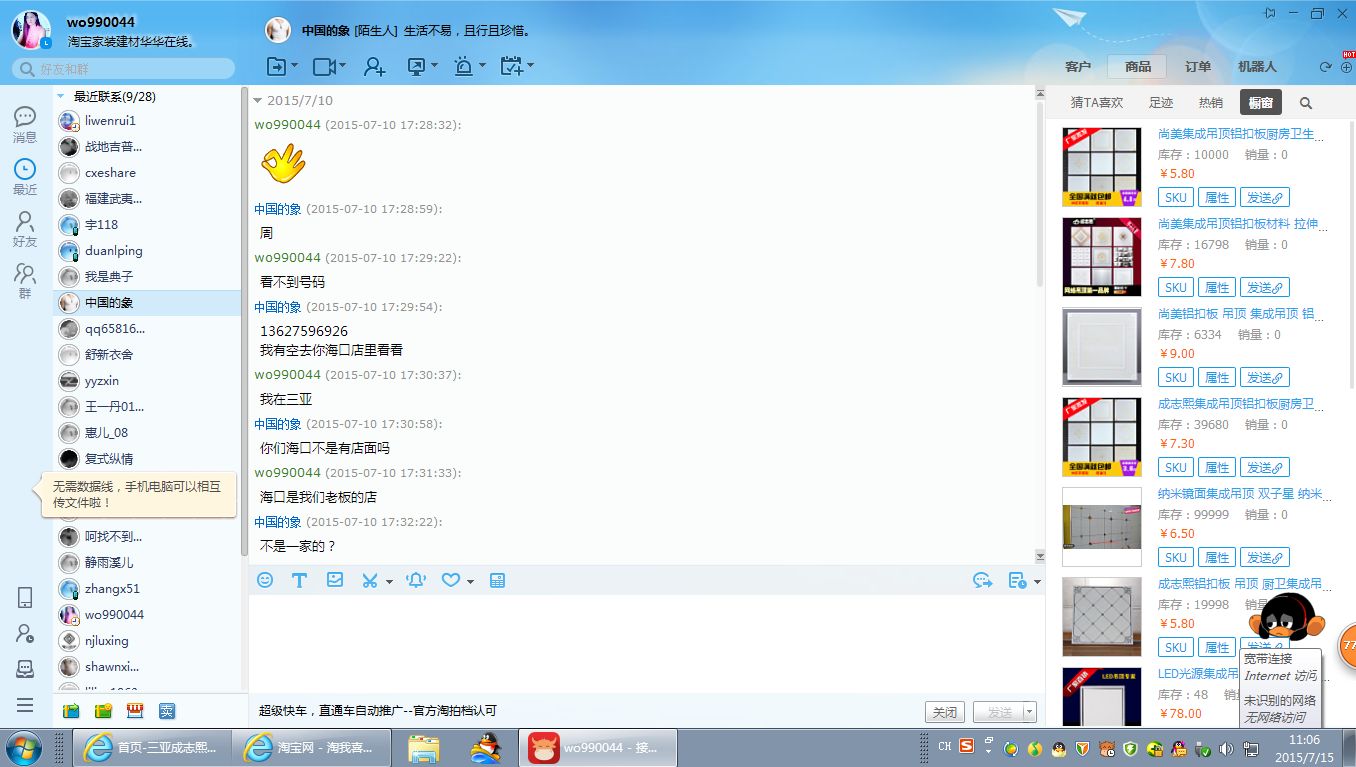1356x767 pixels.
Task: Select contact duanlping in the list
Action: tap(147, 251)
